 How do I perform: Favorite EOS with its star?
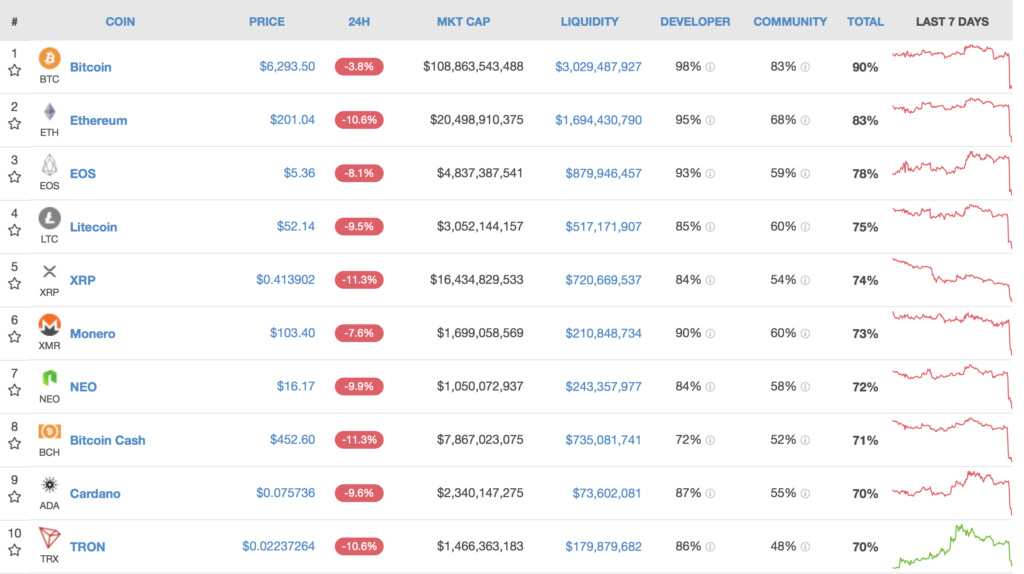coord(14,176)
